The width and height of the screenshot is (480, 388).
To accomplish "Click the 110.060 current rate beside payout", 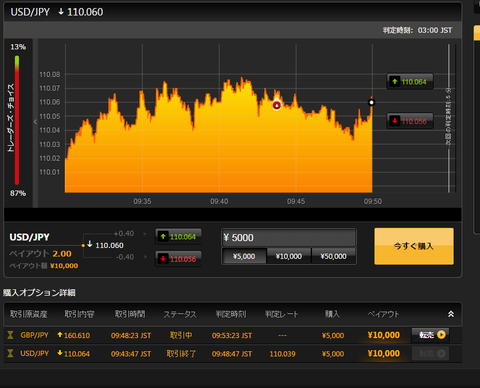I will [x=109, y=245].
